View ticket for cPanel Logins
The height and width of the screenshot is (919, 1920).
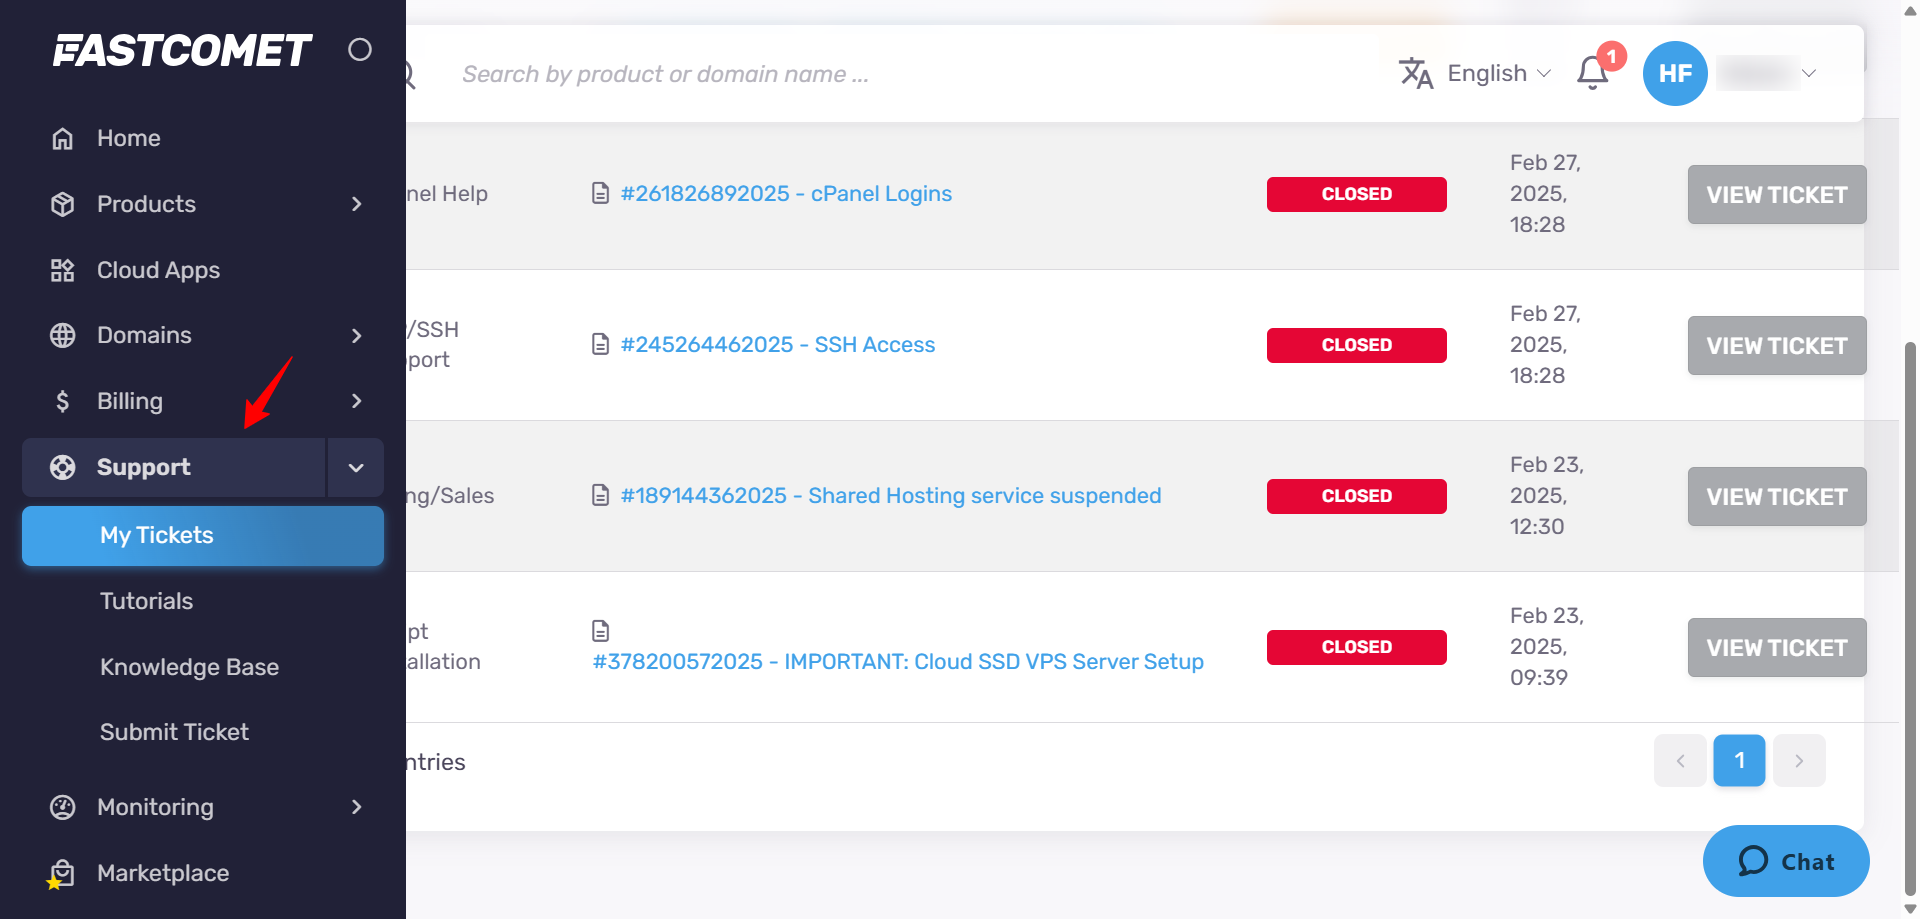point(1777,194)
